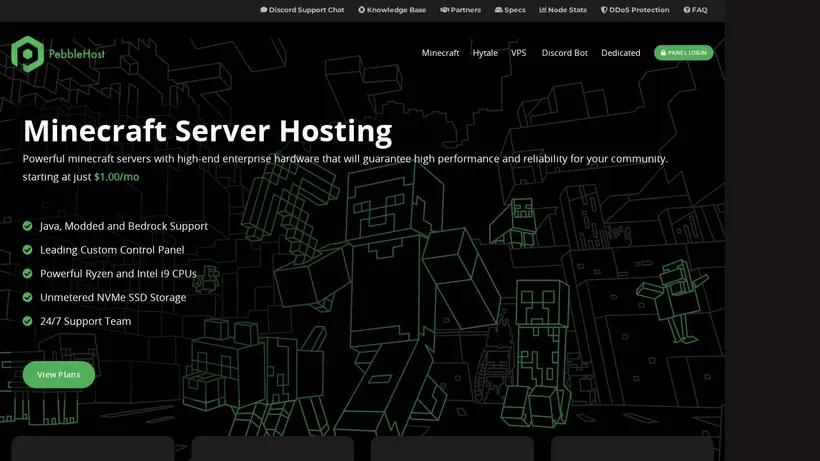Click checkmark beside 24/7 Support Team
The image size is (820, 461).
[x=28, y=321]
